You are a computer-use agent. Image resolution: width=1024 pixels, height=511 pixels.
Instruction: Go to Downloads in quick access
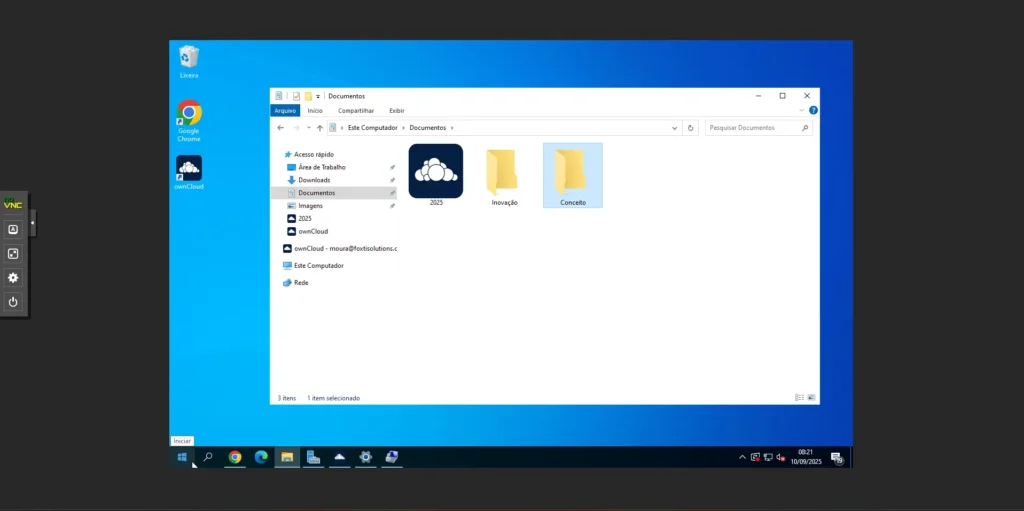pyautogui.click(x=313, y=180)
